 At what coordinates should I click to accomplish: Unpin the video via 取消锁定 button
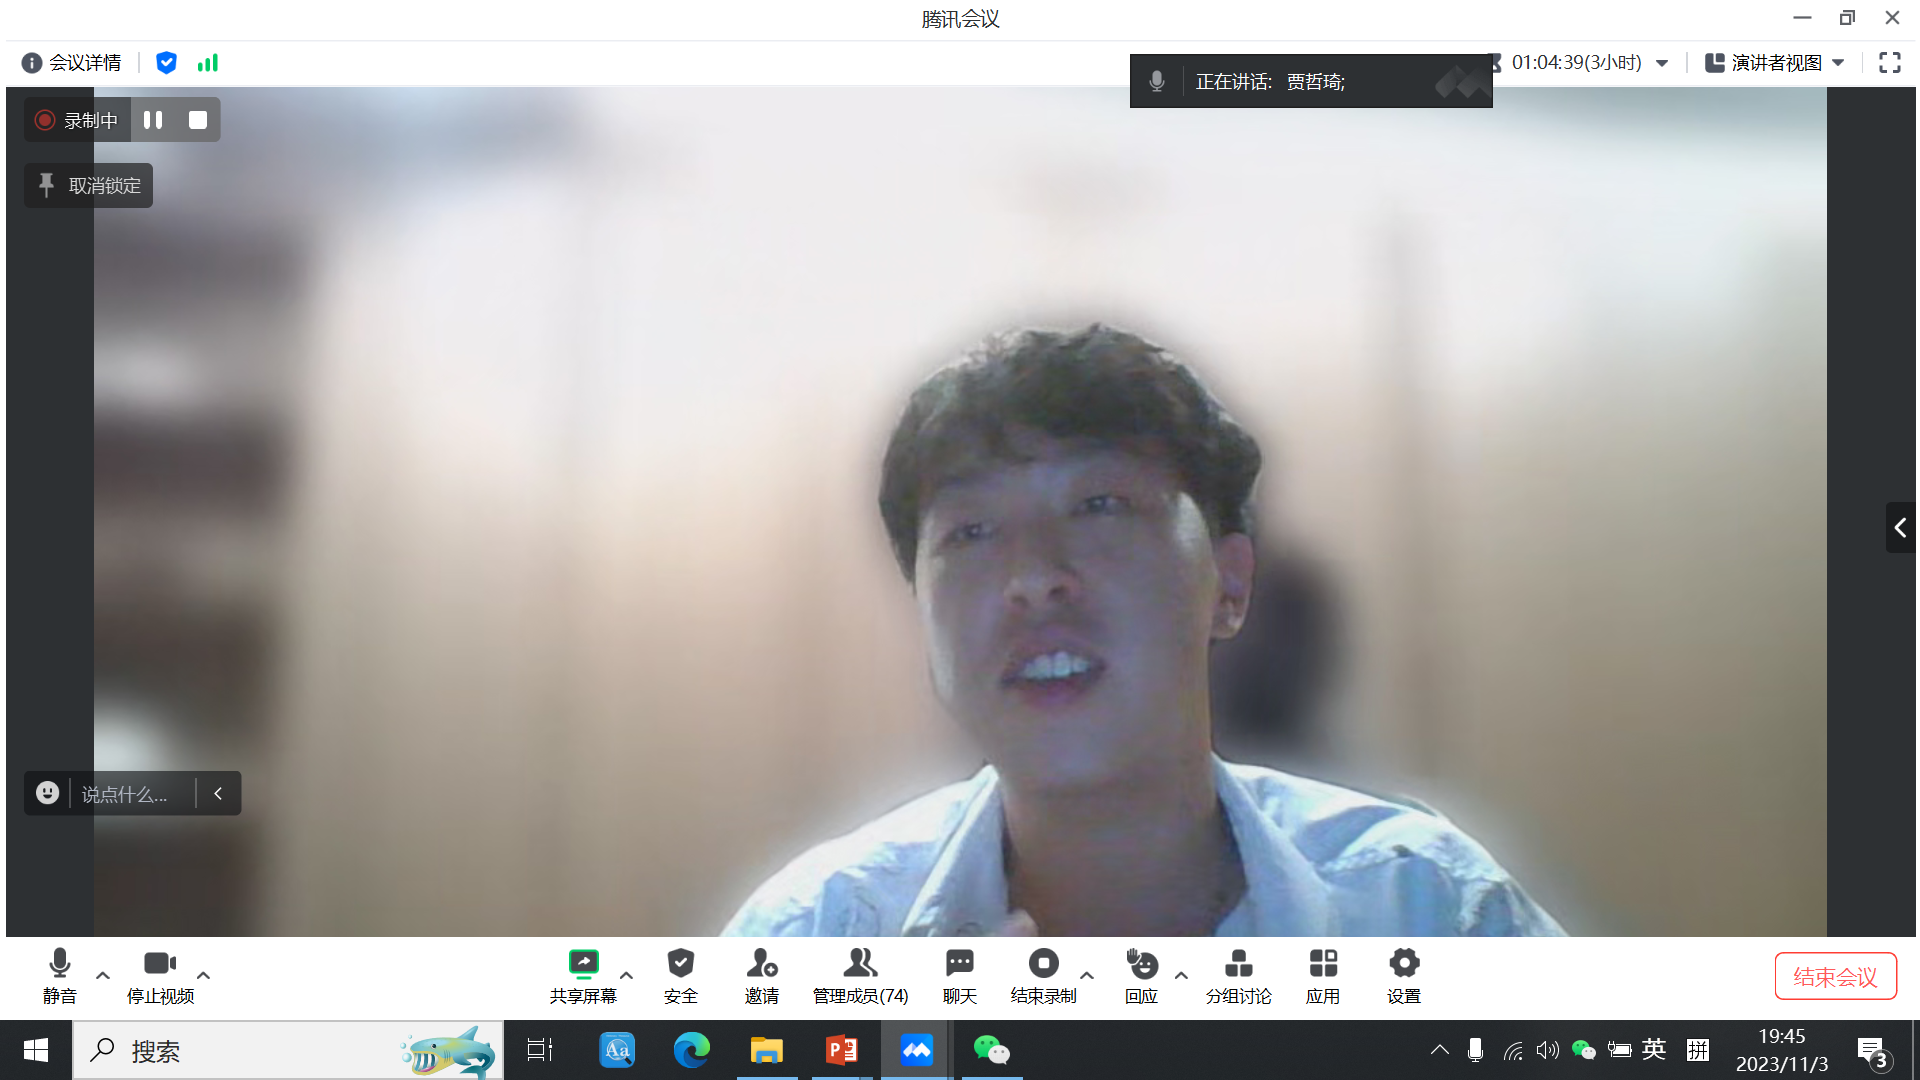click(89, 186)
